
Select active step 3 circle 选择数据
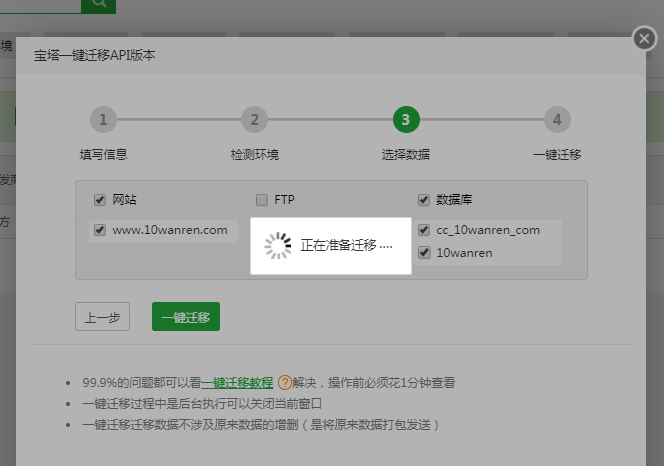tap(406, 119)
